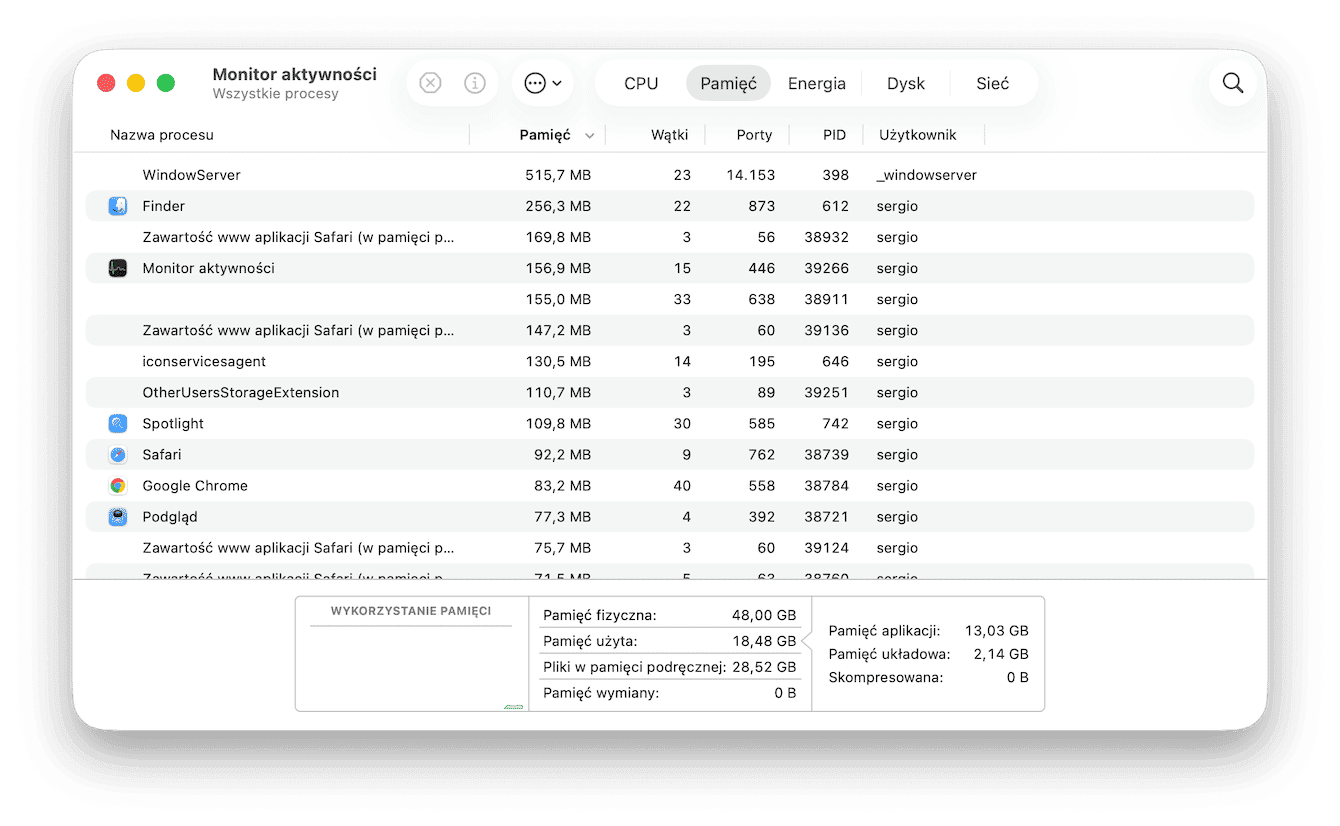Select the Safari web content row using 147,2 MB

(669, 330)
